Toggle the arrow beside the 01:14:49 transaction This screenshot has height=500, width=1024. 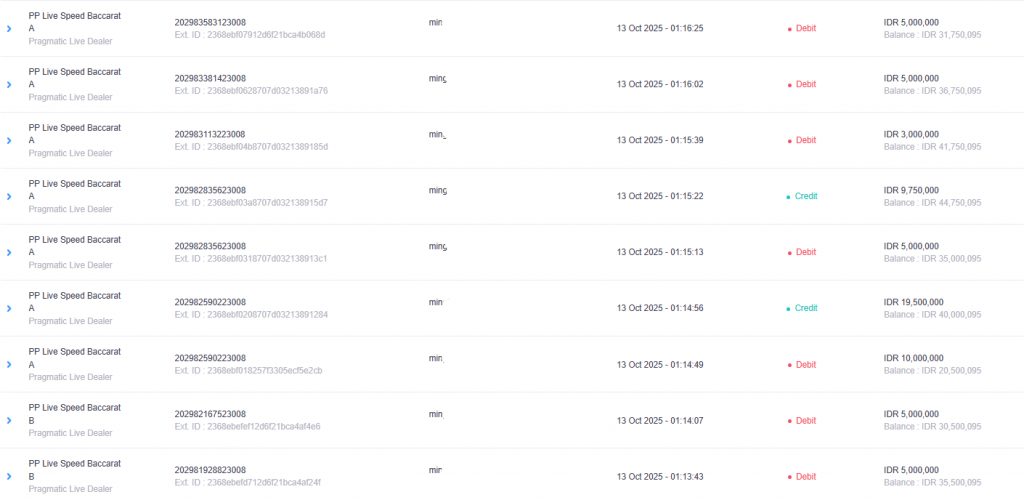[9, 365]
